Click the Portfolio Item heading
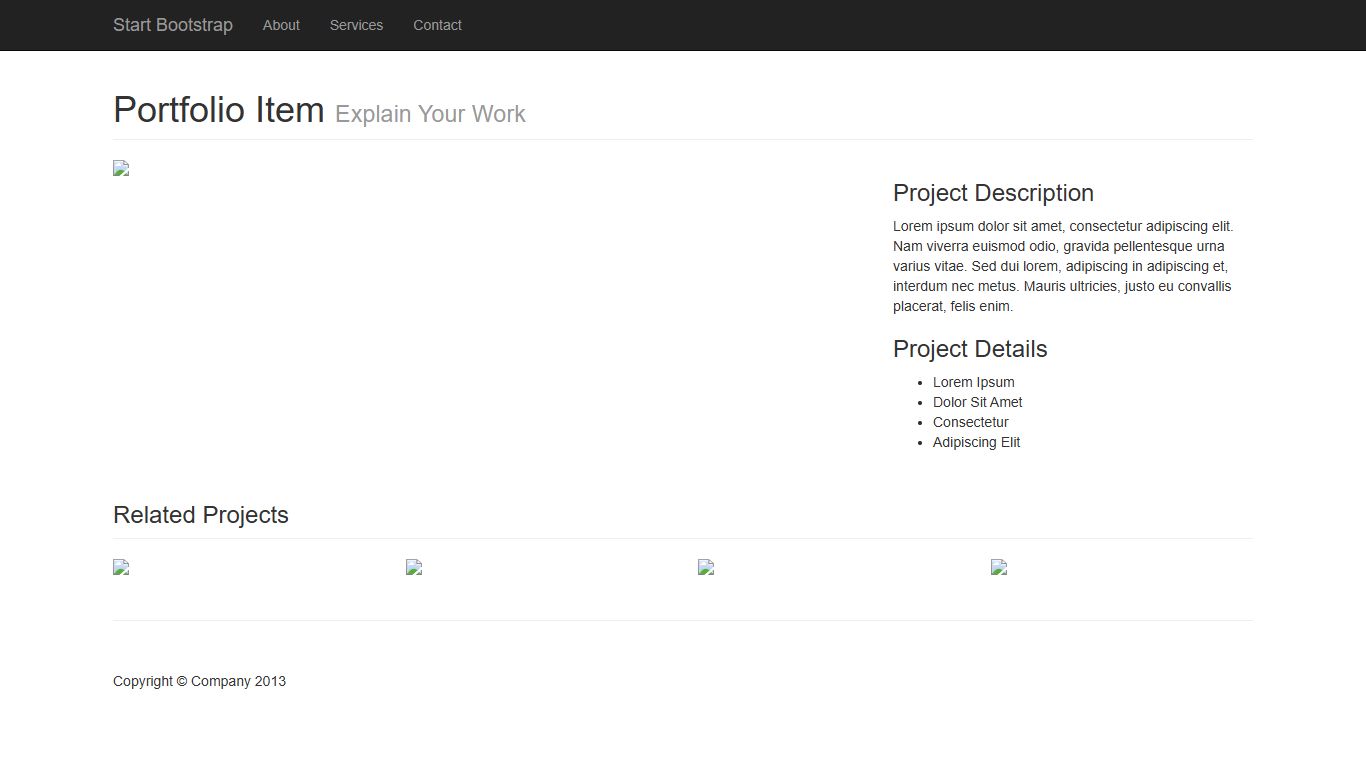This screenshot has width=1366, height=768. pos(218,110)
